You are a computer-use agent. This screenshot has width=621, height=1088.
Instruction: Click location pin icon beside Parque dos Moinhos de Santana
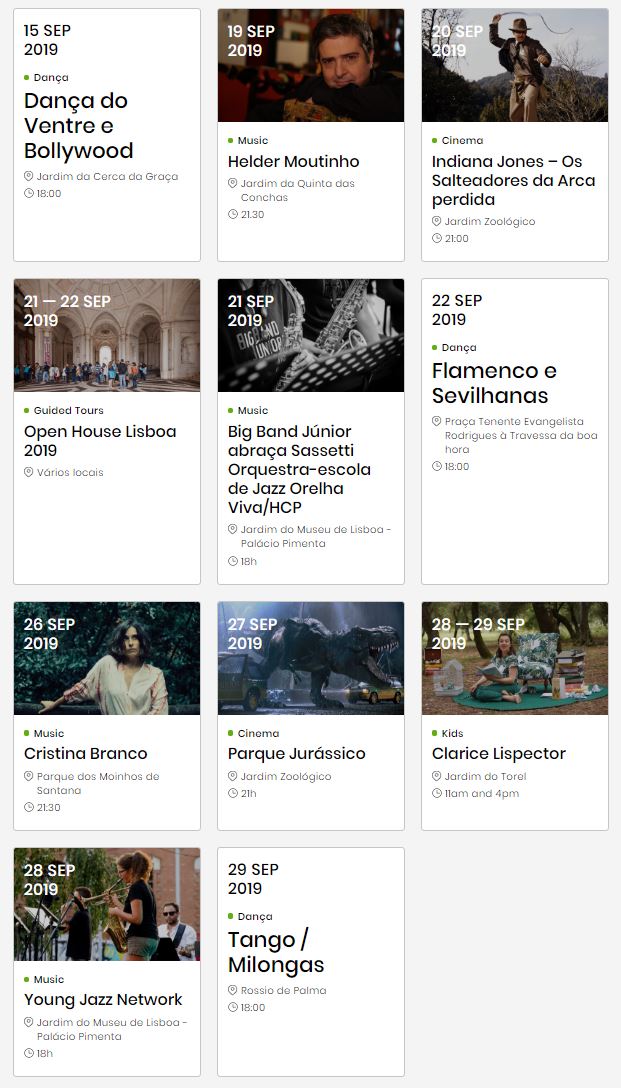click(28, 776)
